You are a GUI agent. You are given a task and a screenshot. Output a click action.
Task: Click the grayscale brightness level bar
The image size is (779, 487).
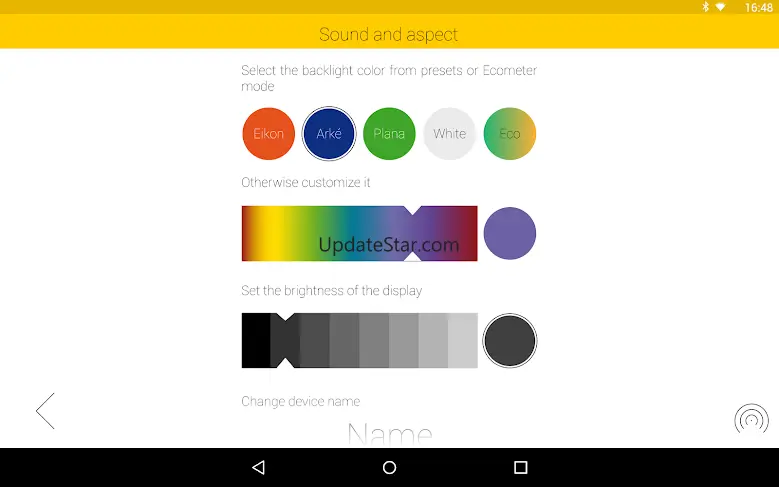[x=360, y=340]
